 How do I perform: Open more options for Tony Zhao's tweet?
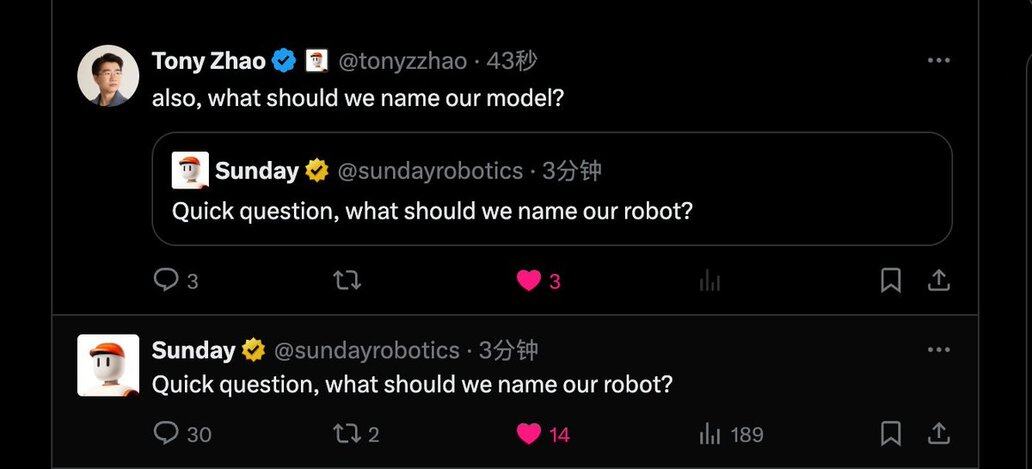tap(938, 61)
